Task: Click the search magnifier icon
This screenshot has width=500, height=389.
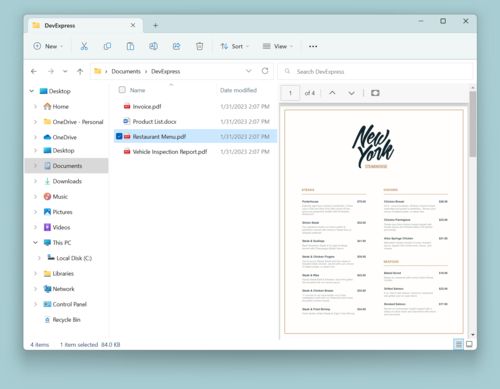Action: pos(287,71)
